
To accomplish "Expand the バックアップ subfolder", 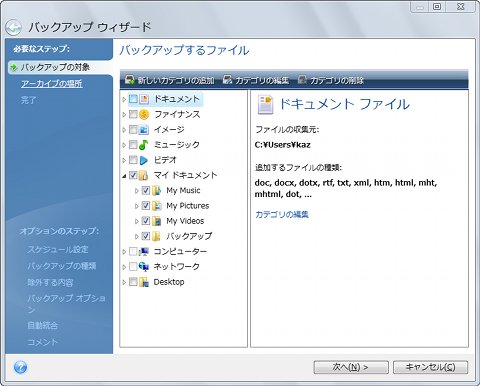I will click(x=137, y=236).
